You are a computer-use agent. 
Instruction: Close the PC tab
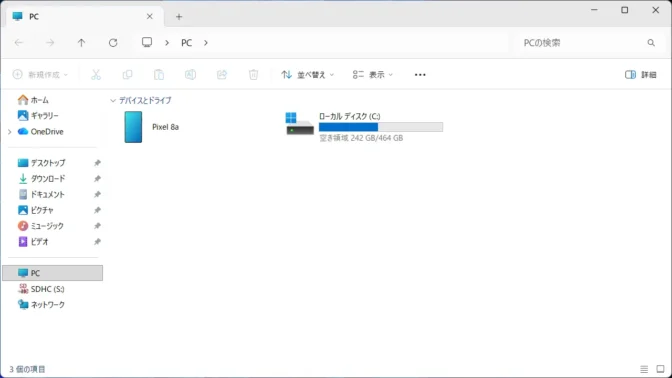tap(150, 16)
